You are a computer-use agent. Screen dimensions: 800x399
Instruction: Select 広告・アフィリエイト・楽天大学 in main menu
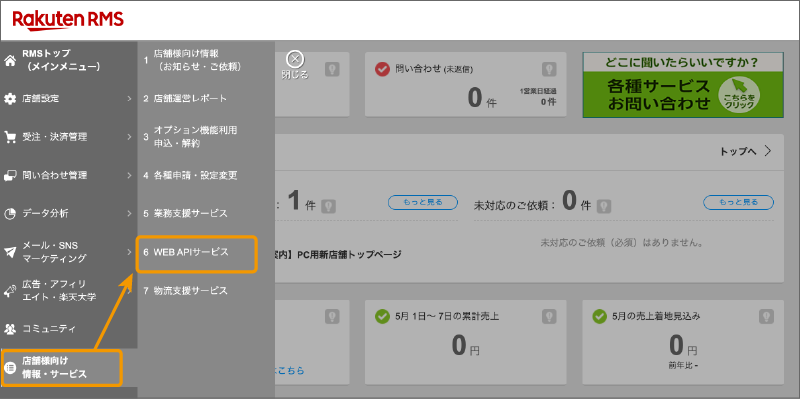(59, 290)
